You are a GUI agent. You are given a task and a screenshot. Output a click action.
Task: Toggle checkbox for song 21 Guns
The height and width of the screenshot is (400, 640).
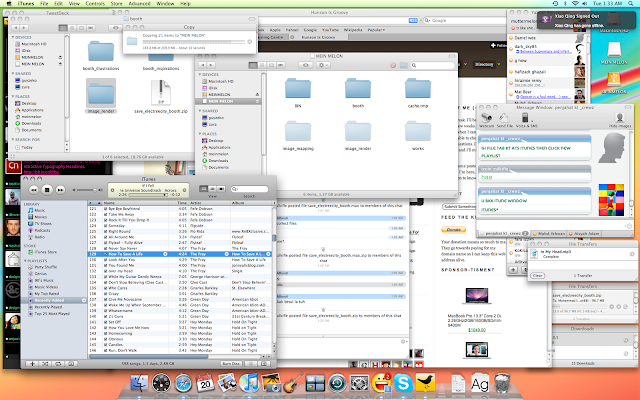pos(105,316)
